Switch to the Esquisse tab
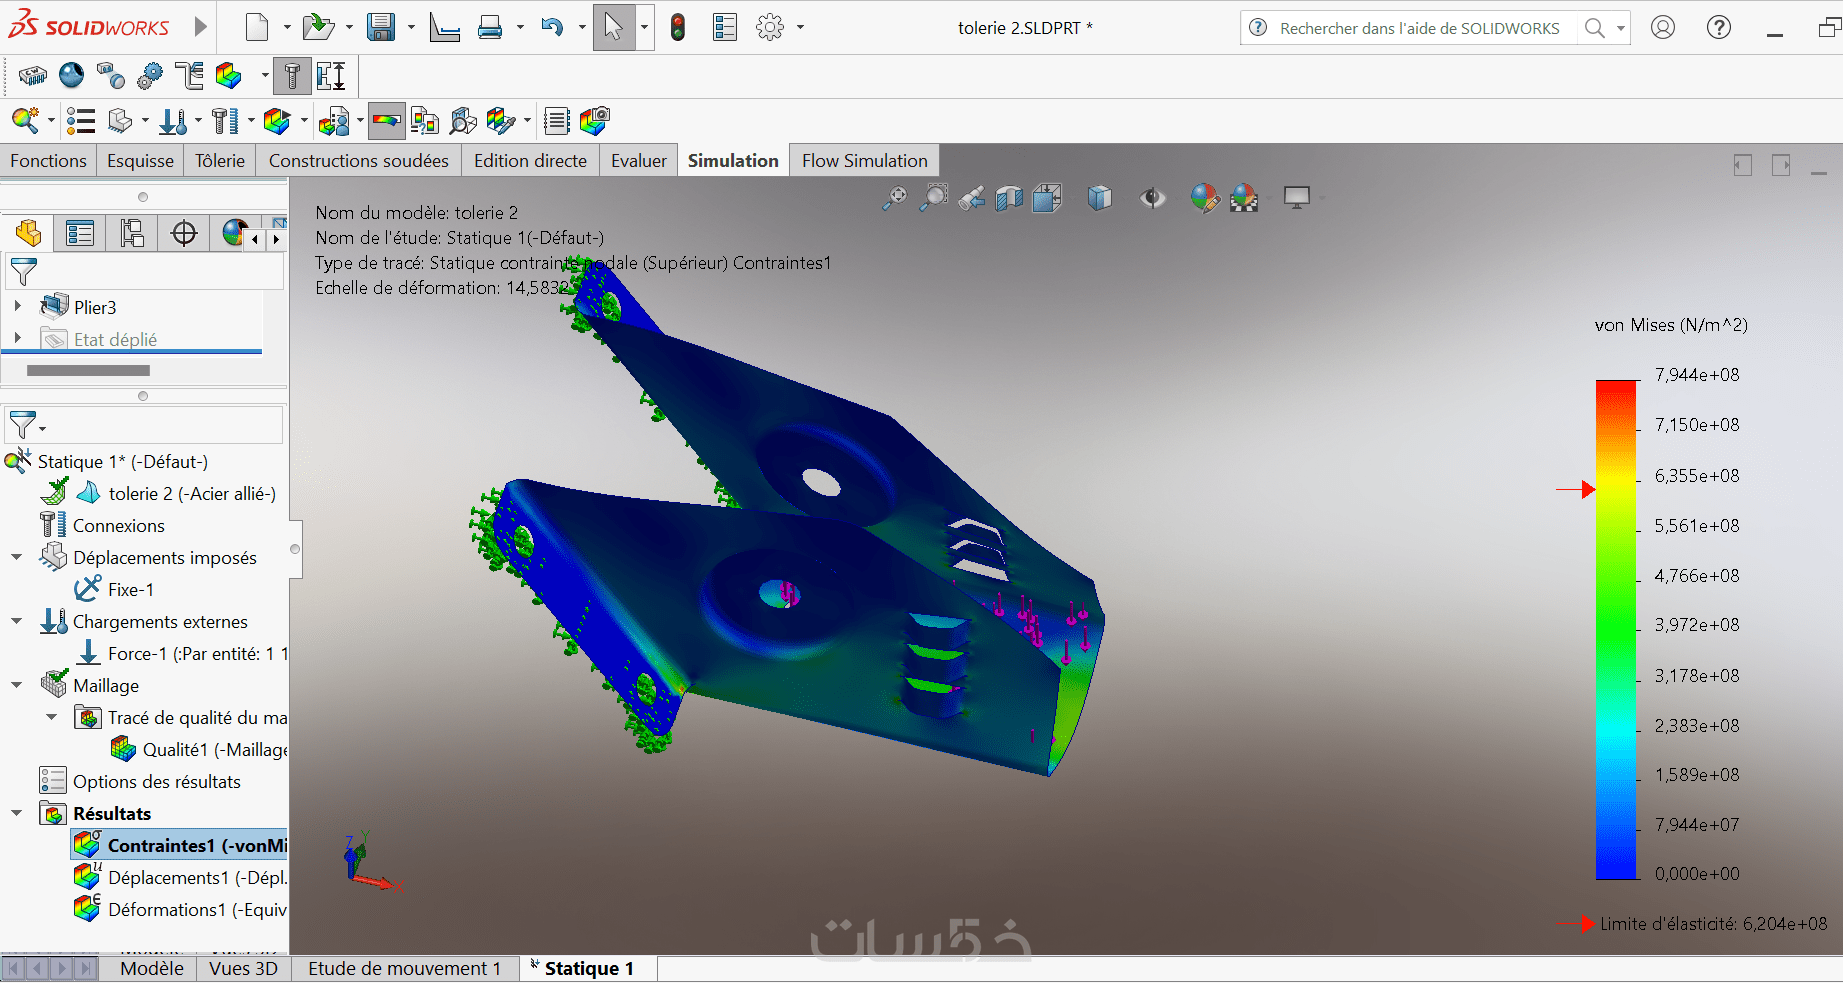This screenshot has height=983, width=1843. tap(140, 161)
